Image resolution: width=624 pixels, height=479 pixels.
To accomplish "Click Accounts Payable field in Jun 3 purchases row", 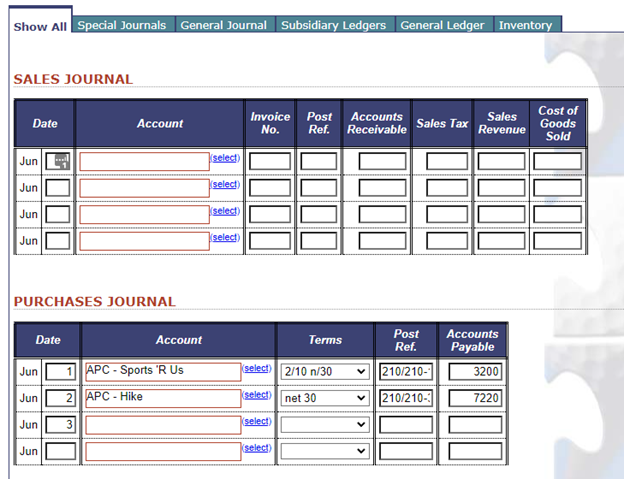I will click(475, 425).
